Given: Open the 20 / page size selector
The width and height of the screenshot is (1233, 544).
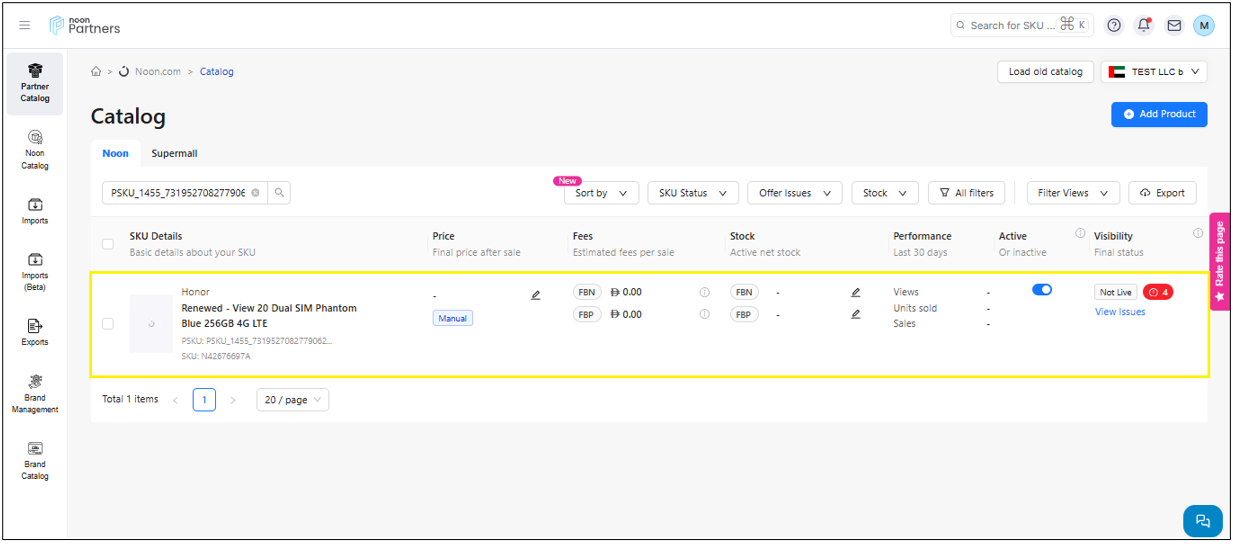Looking at the screenshot, I should 292,400.
